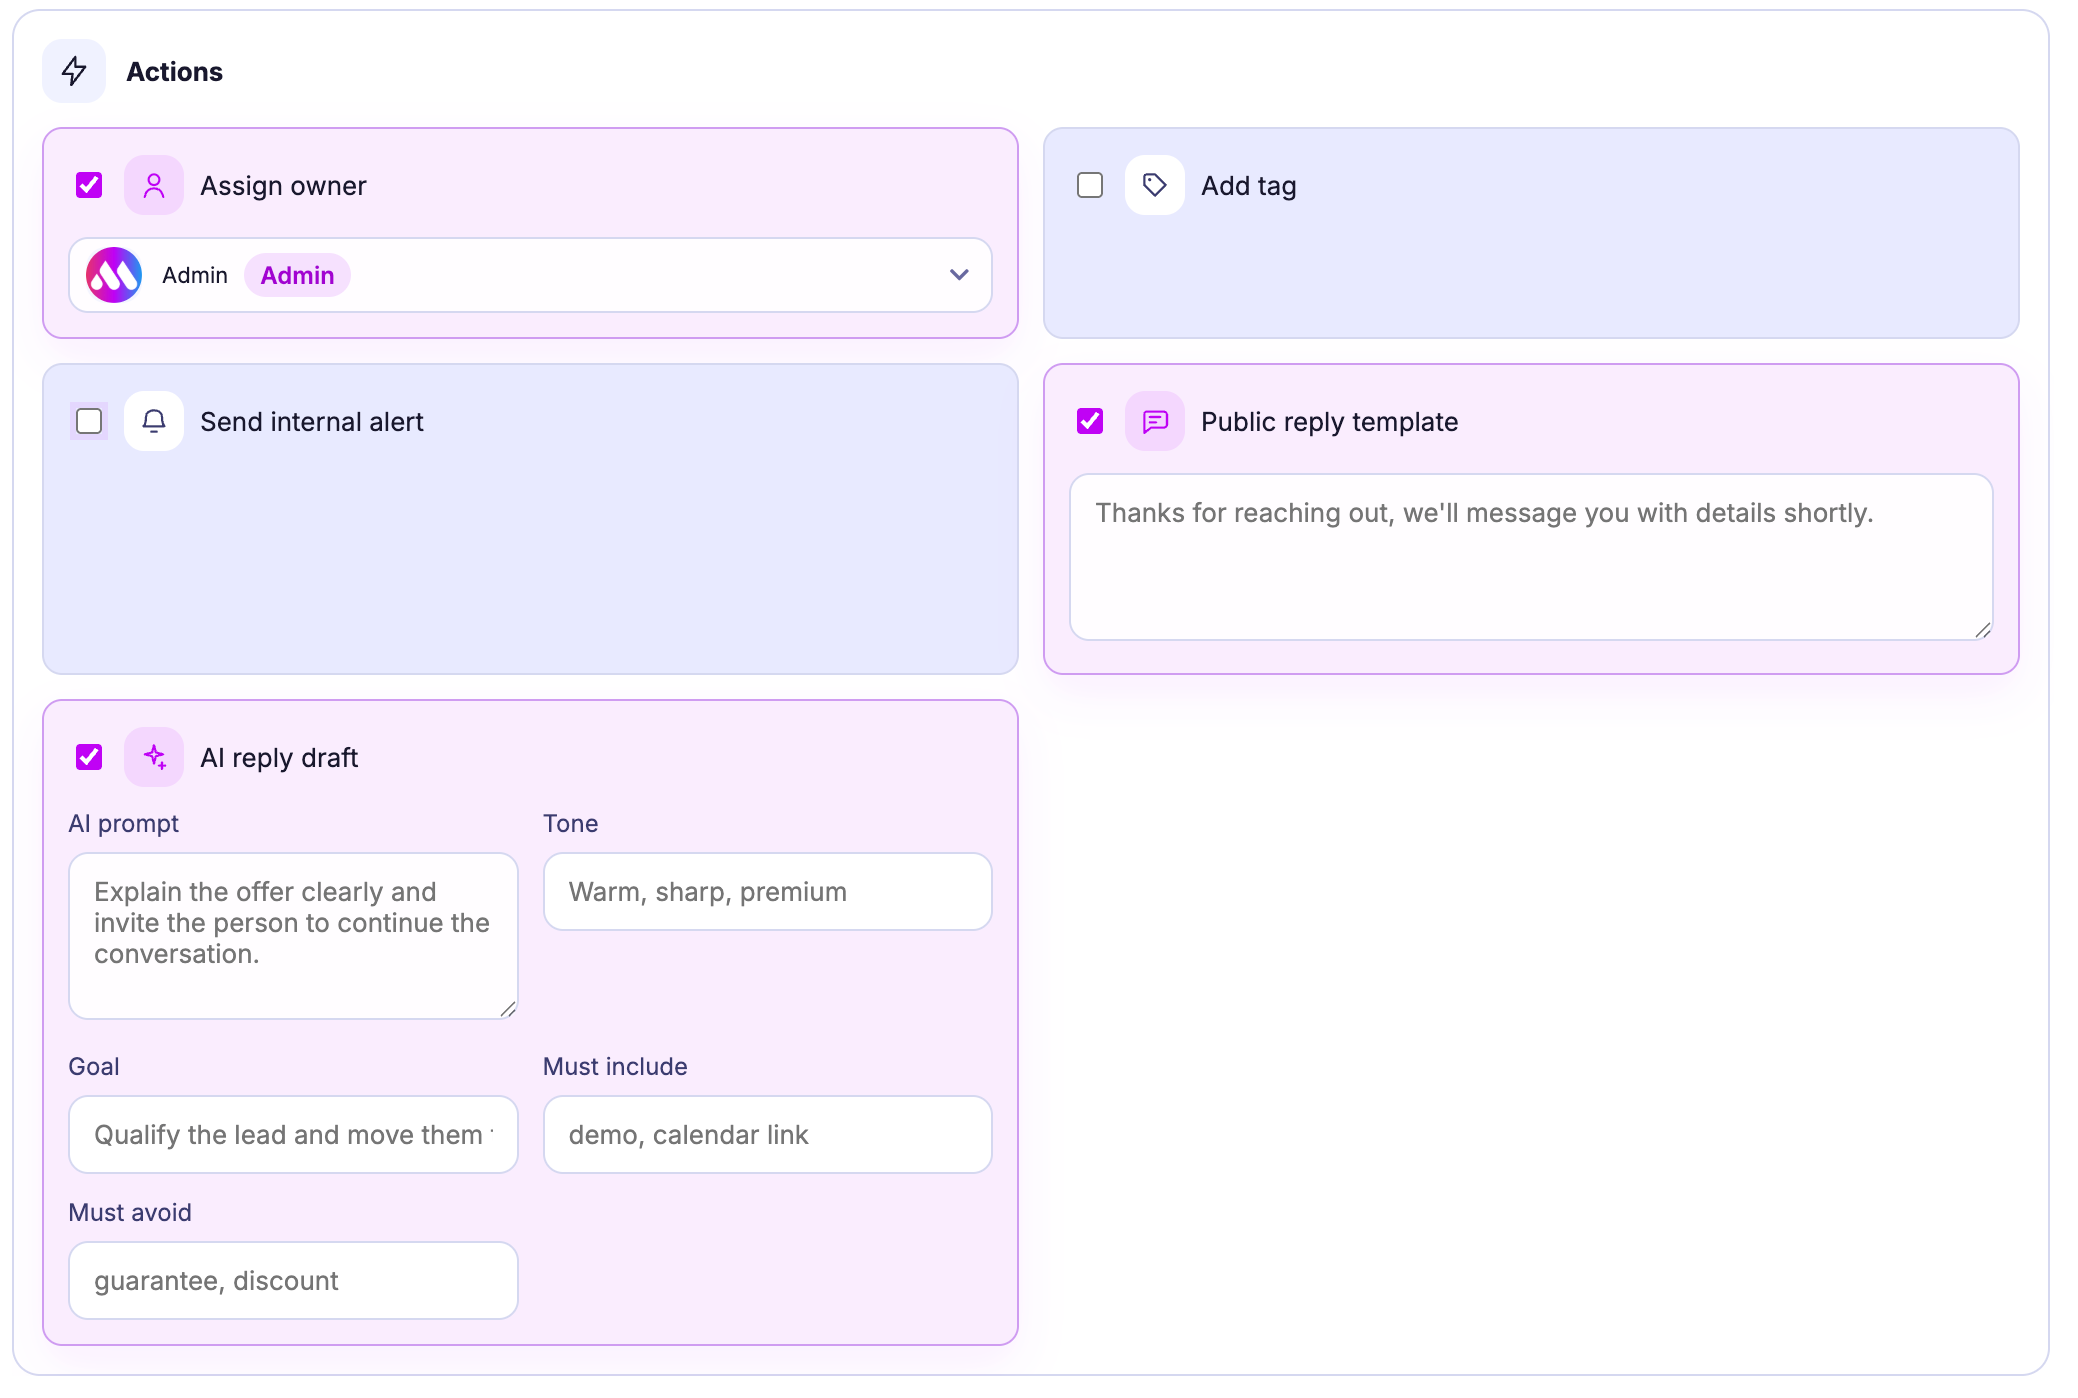Click the Goal field label
Viewport: 2078px width, 1398px height.
[94, 1067]
